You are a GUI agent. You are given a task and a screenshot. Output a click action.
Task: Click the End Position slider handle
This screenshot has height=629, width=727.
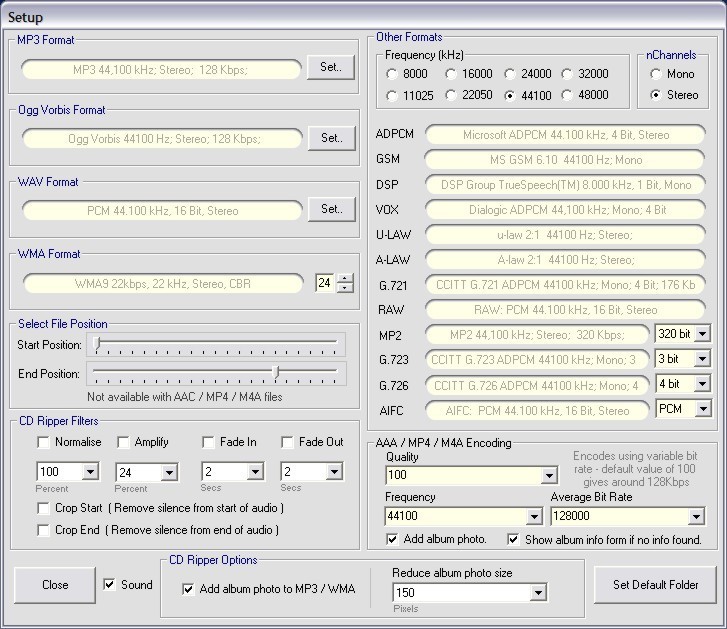pos(276,372)
